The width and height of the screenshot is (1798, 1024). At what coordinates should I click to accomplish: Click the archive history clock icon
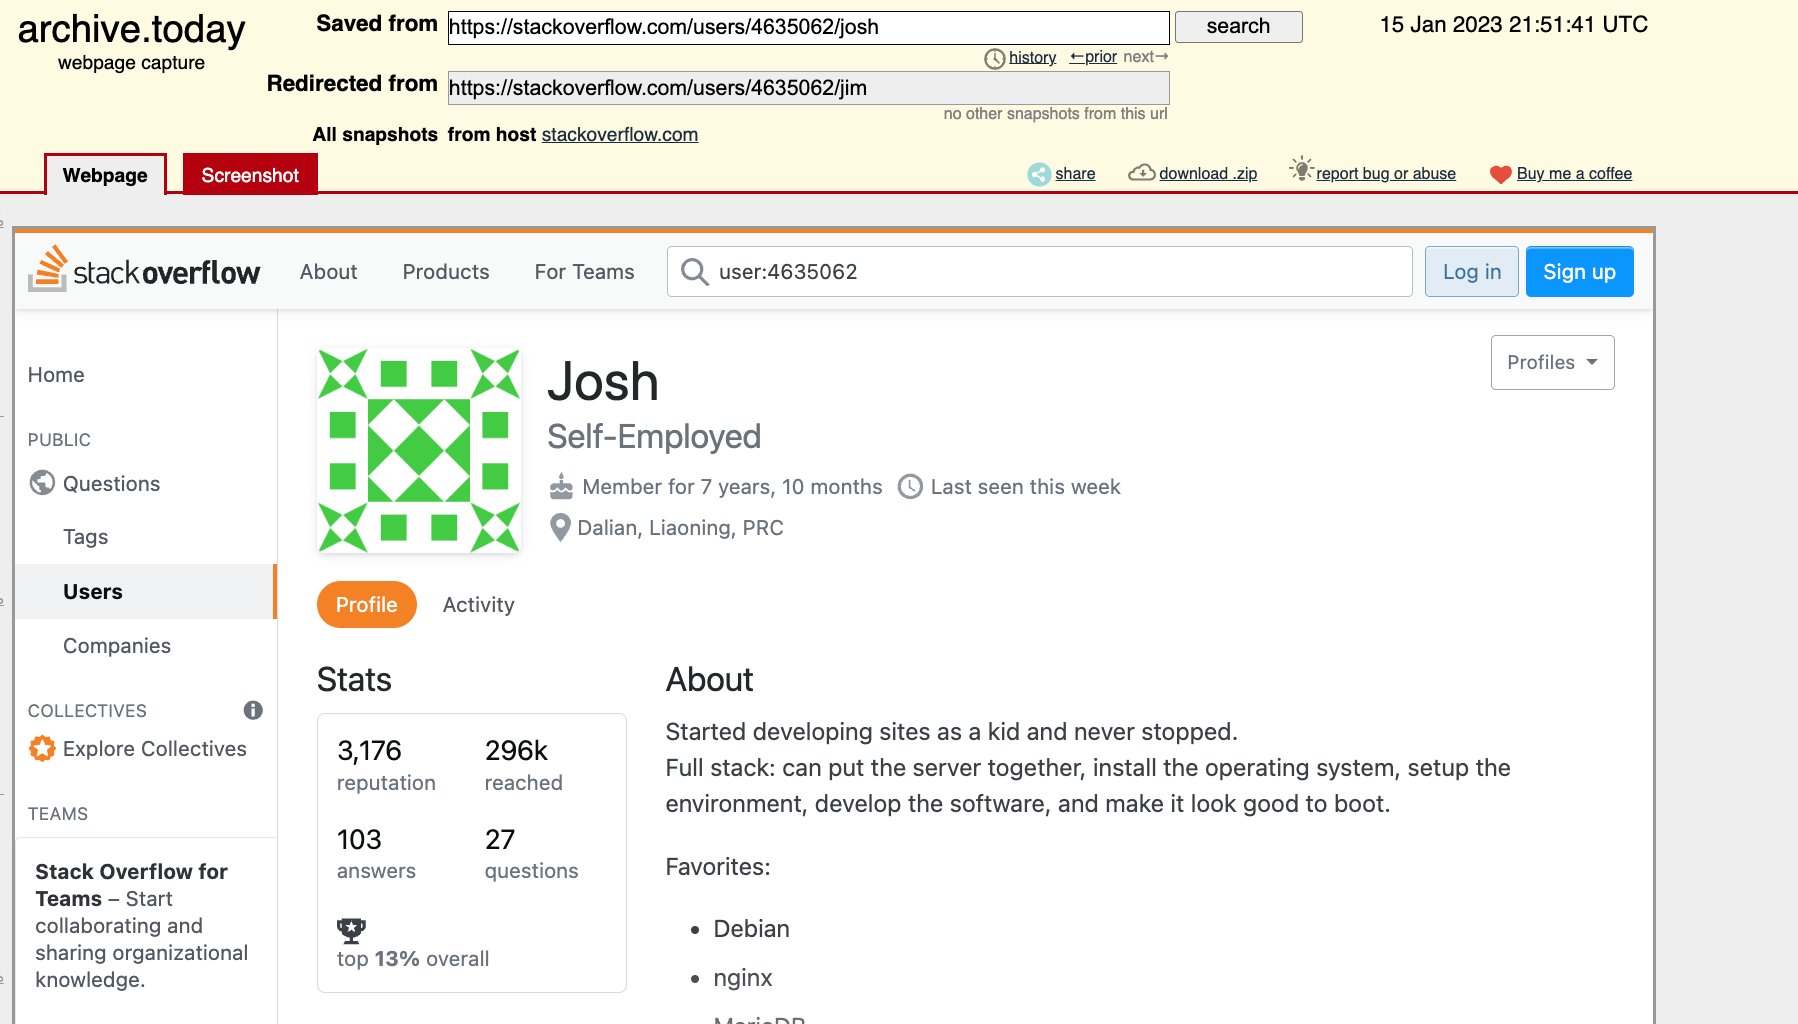(x=994, y=59)
